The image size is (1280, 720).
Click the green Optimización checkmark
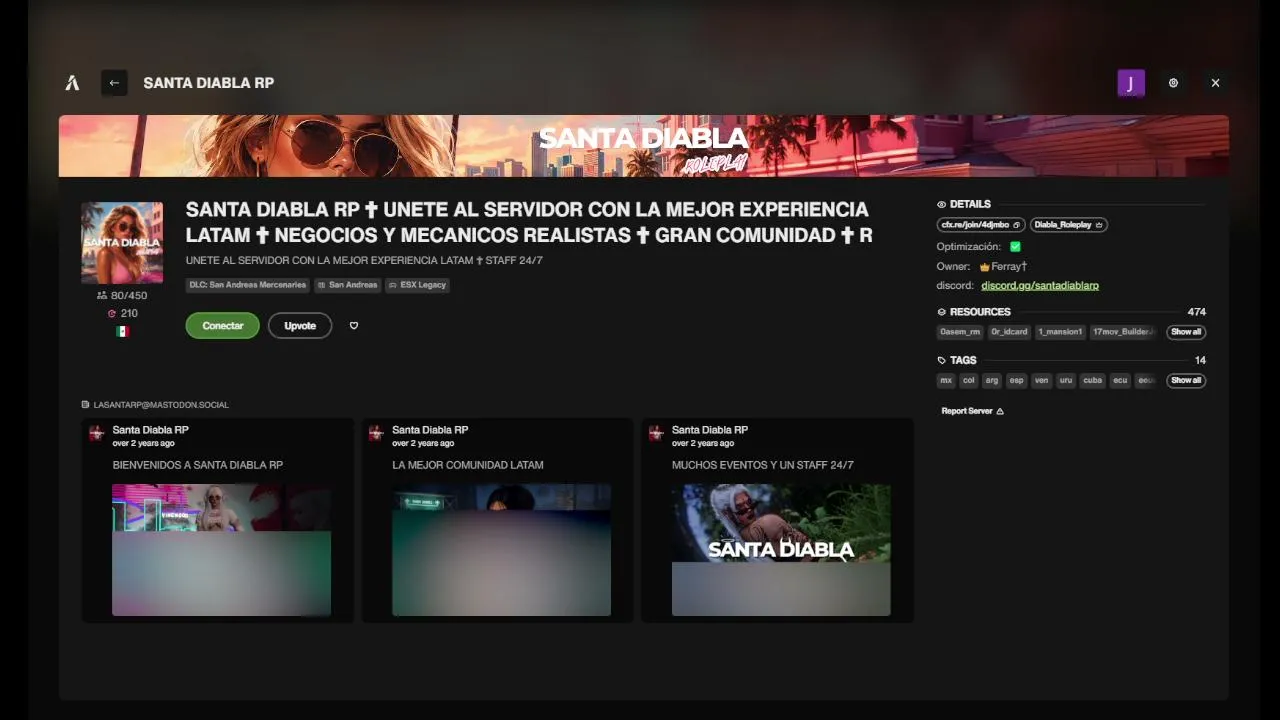(x=1015, y=246)
